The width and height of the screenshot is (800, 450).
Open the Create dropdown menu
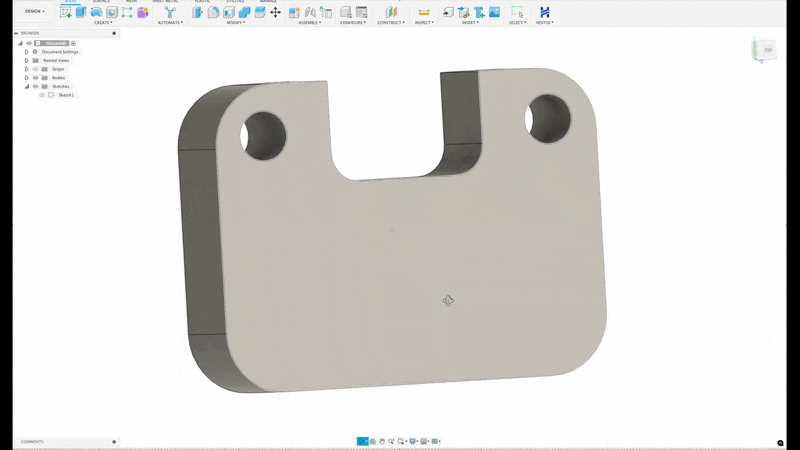pyautogui.click(x=104, y=22)
